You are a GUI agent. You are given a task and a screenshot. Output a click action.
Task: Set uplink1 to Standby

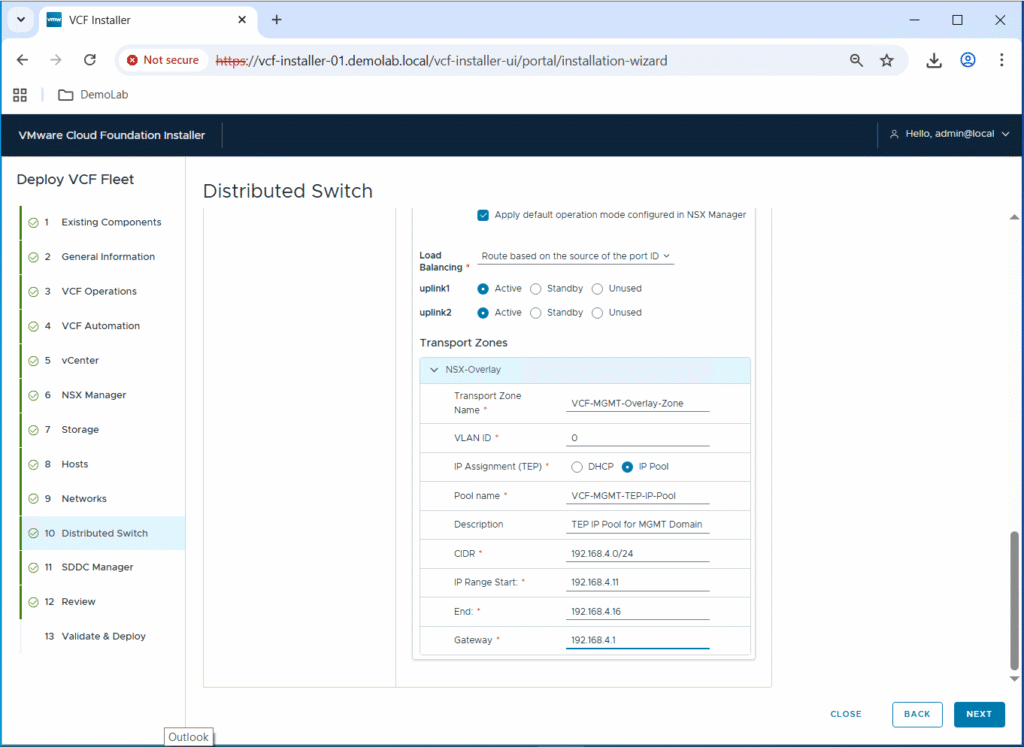click(x=536, y=289)
